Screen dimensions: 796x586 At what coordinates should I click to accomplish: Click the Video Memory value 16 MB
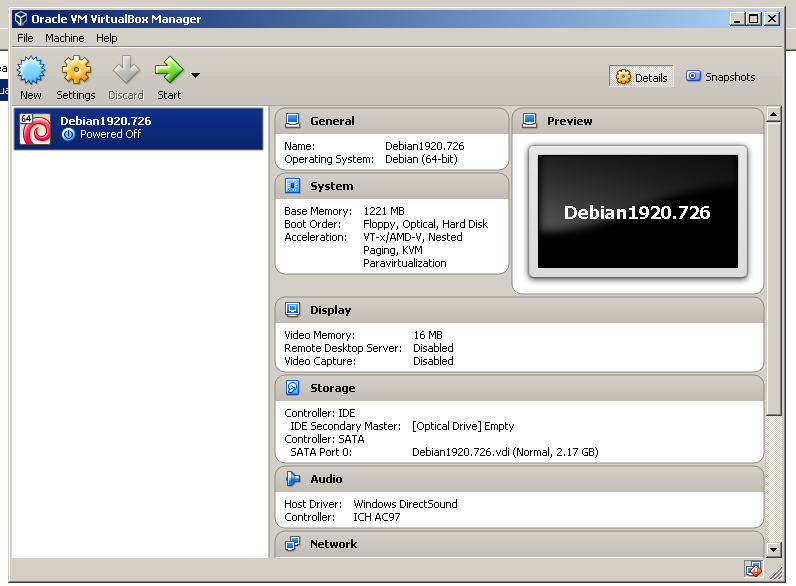(428, 335)
